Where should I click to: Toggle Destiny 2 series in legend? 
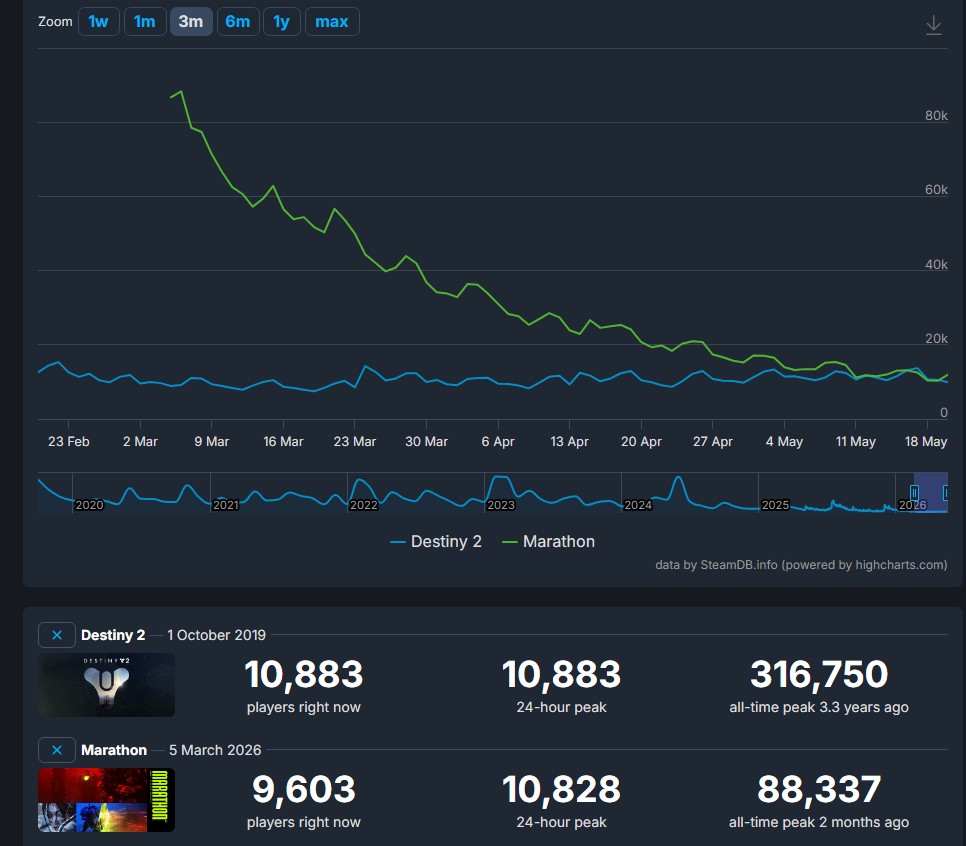tap(436, 542)
